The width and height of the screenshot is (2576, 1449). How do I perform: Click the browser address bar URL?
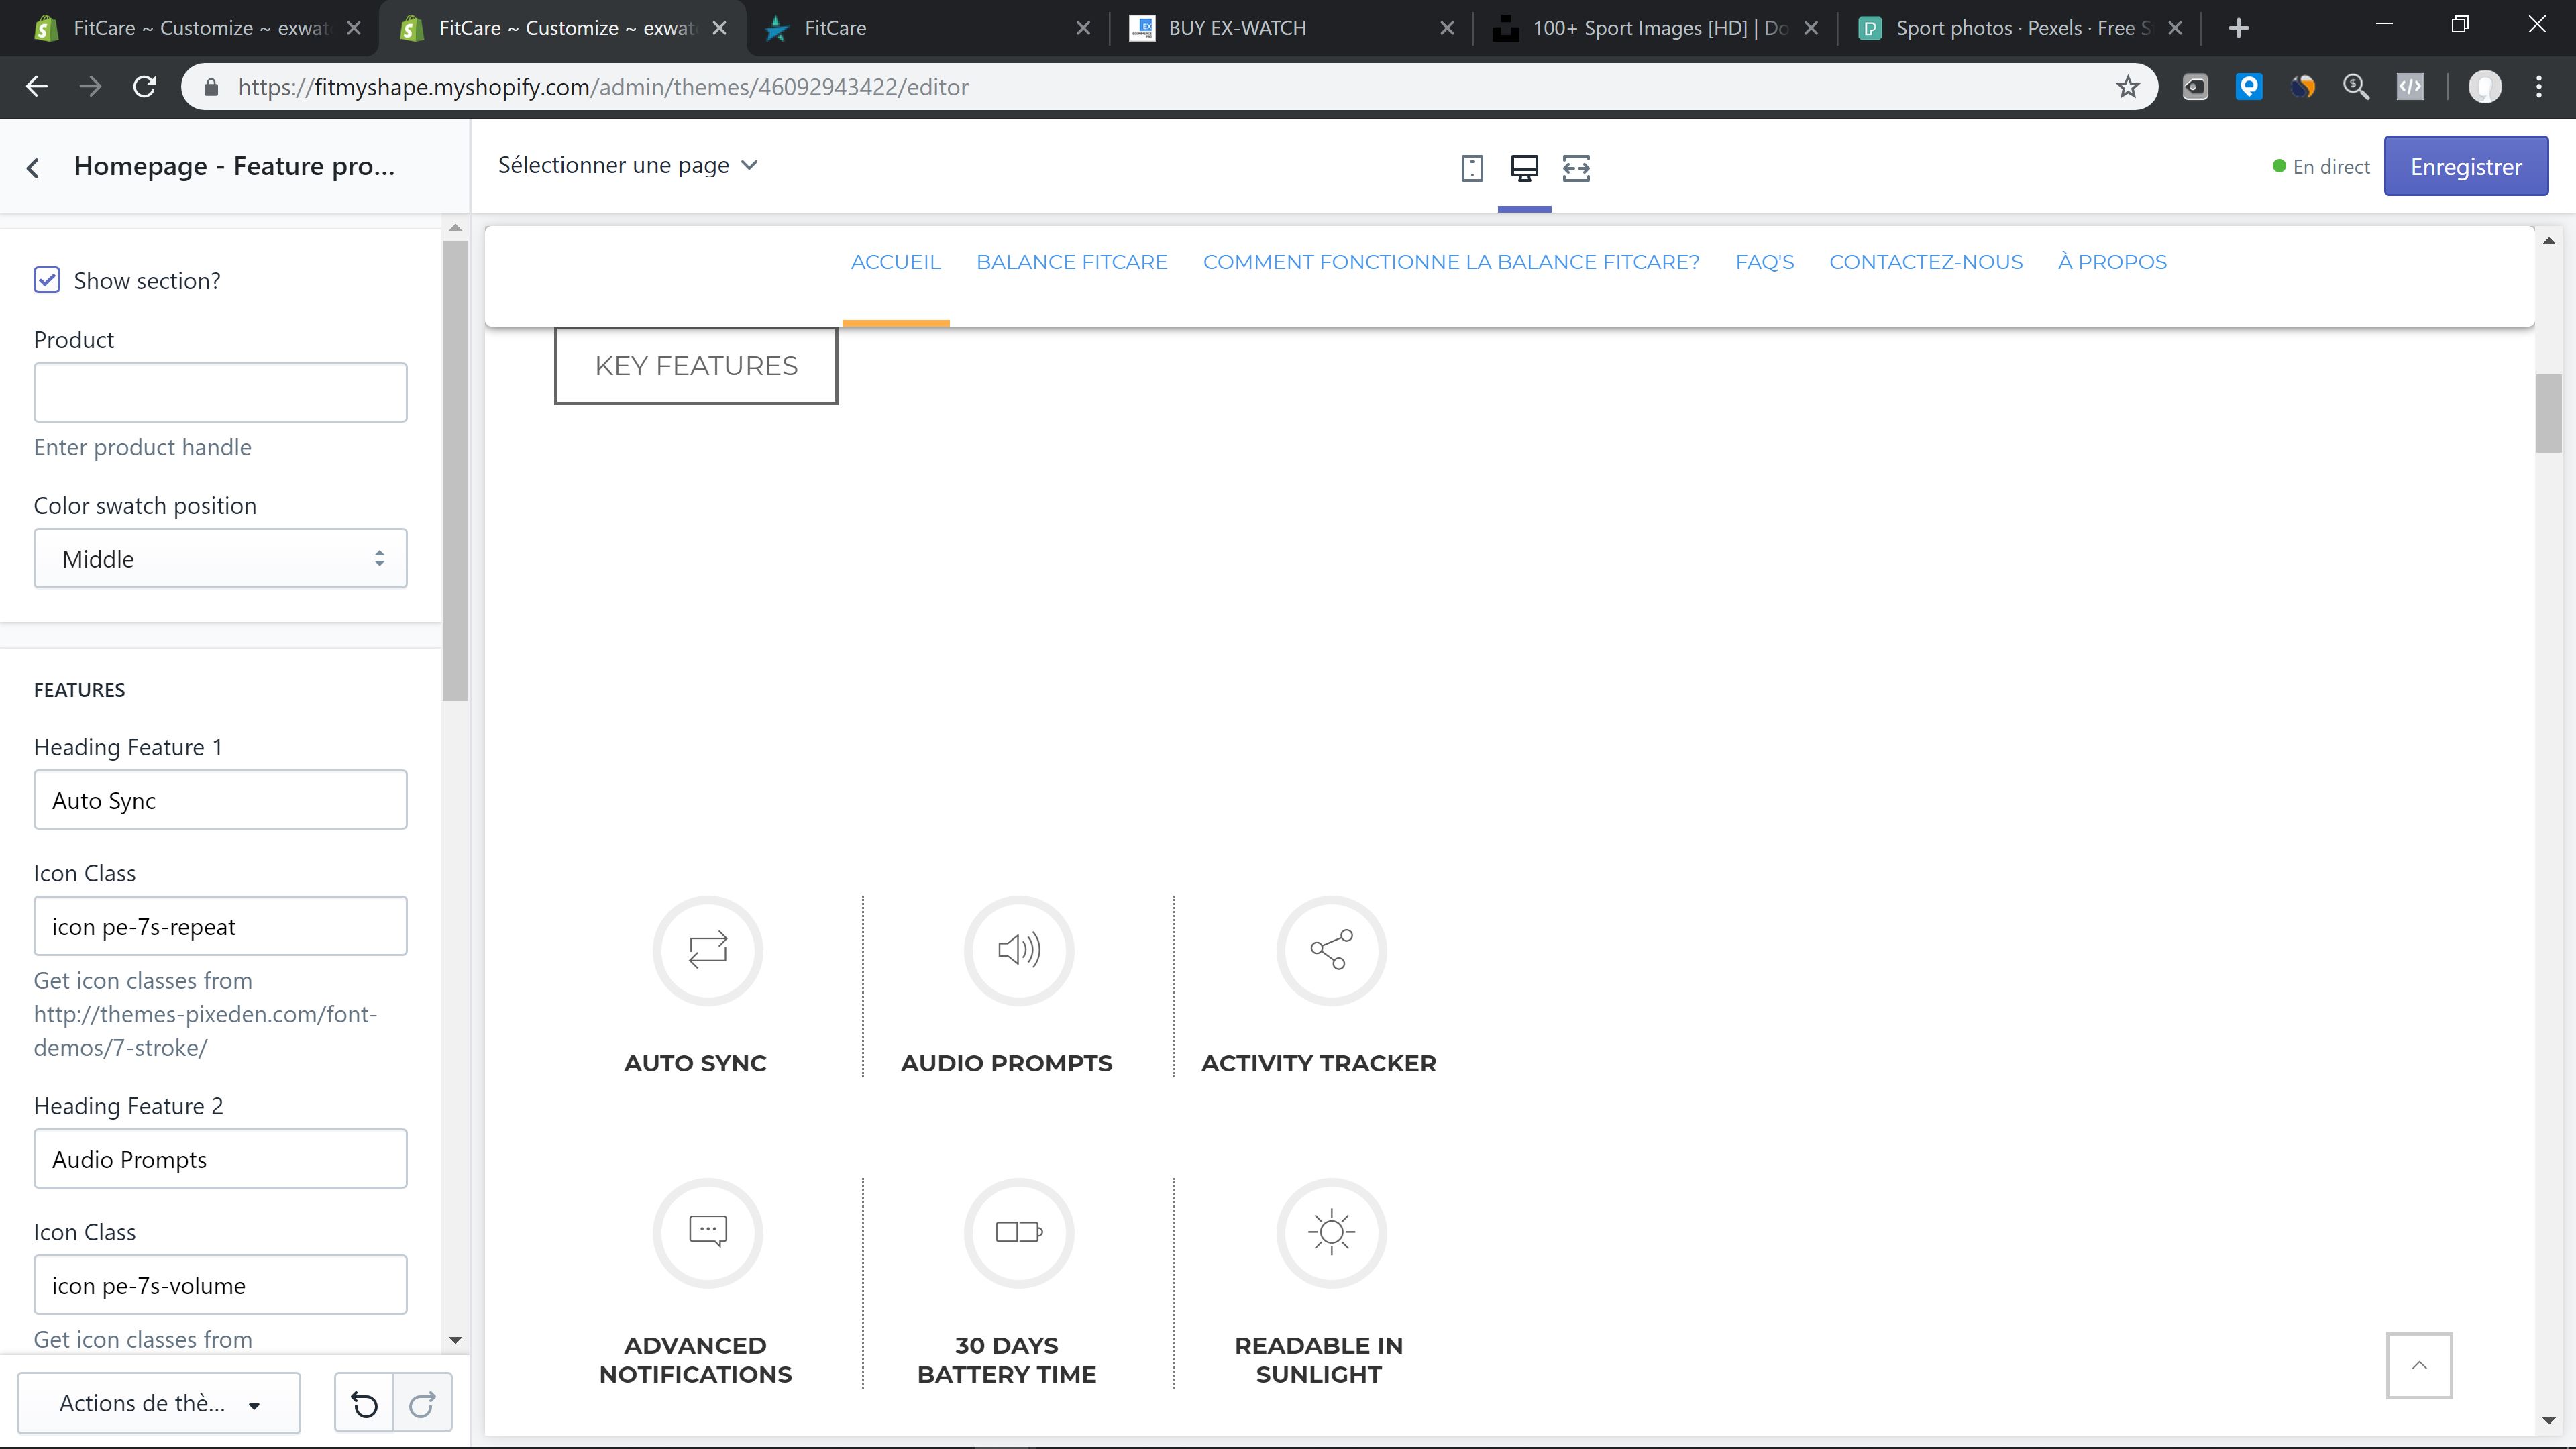pyautogui.click(x=603, y=87)
